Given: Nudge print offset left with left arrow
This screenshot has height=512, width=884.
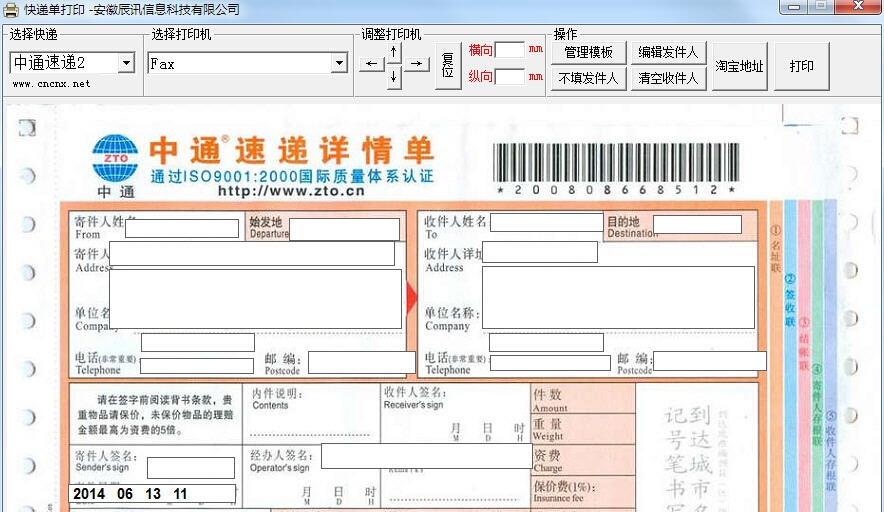Looking at the screenshot, I should pos(372,64).
